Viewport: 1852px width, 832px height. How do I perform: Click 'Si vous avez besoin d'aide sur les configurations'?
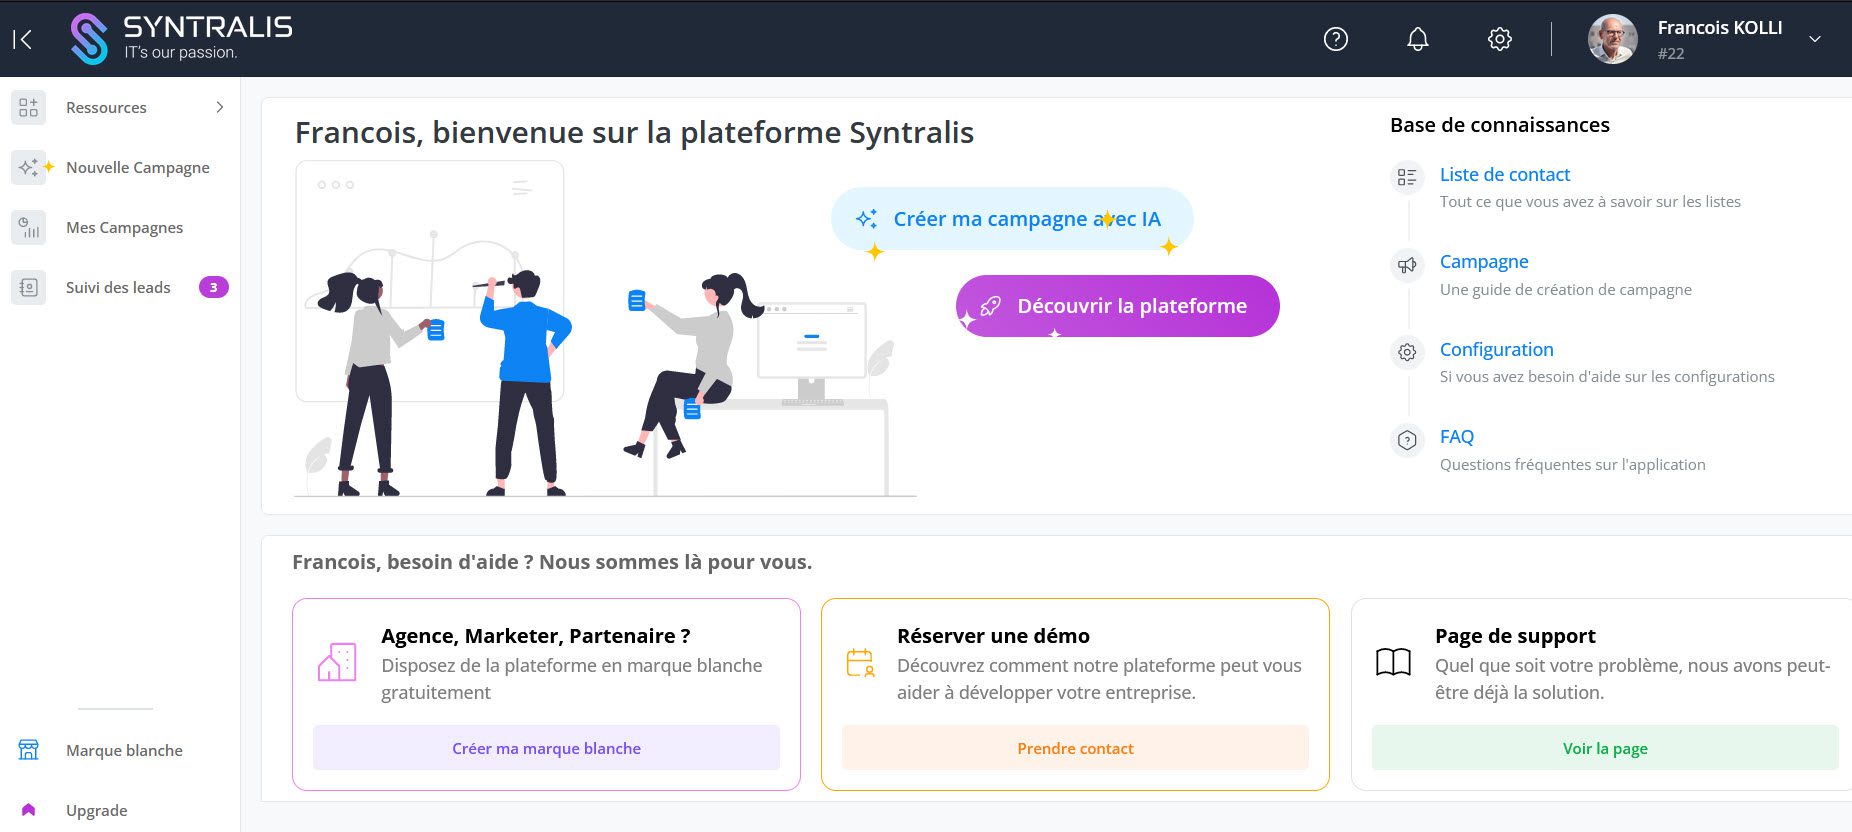(1607, 377)
